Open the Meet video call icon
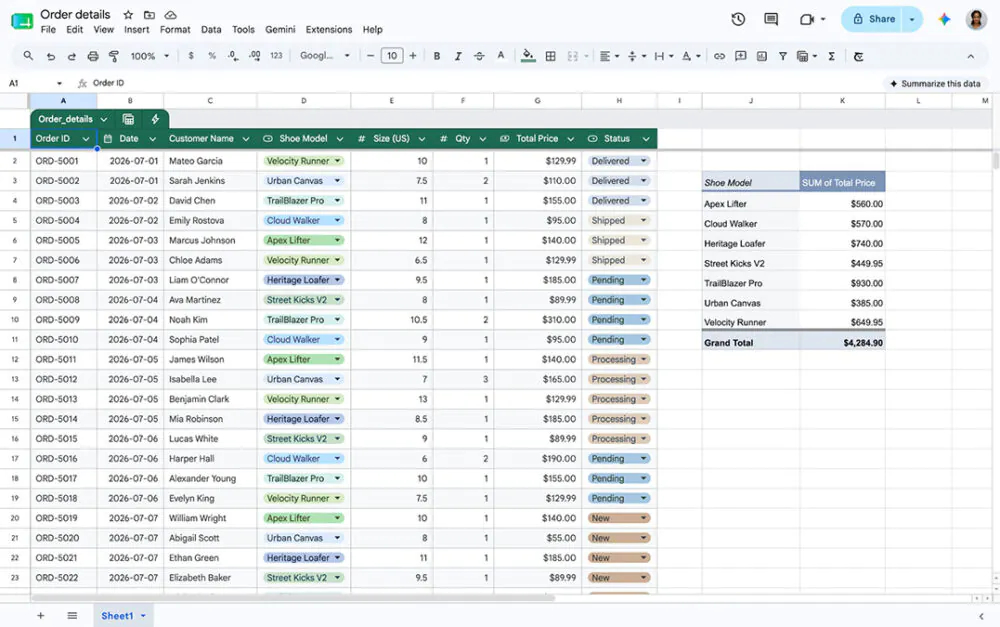 (x=807, y=19)
